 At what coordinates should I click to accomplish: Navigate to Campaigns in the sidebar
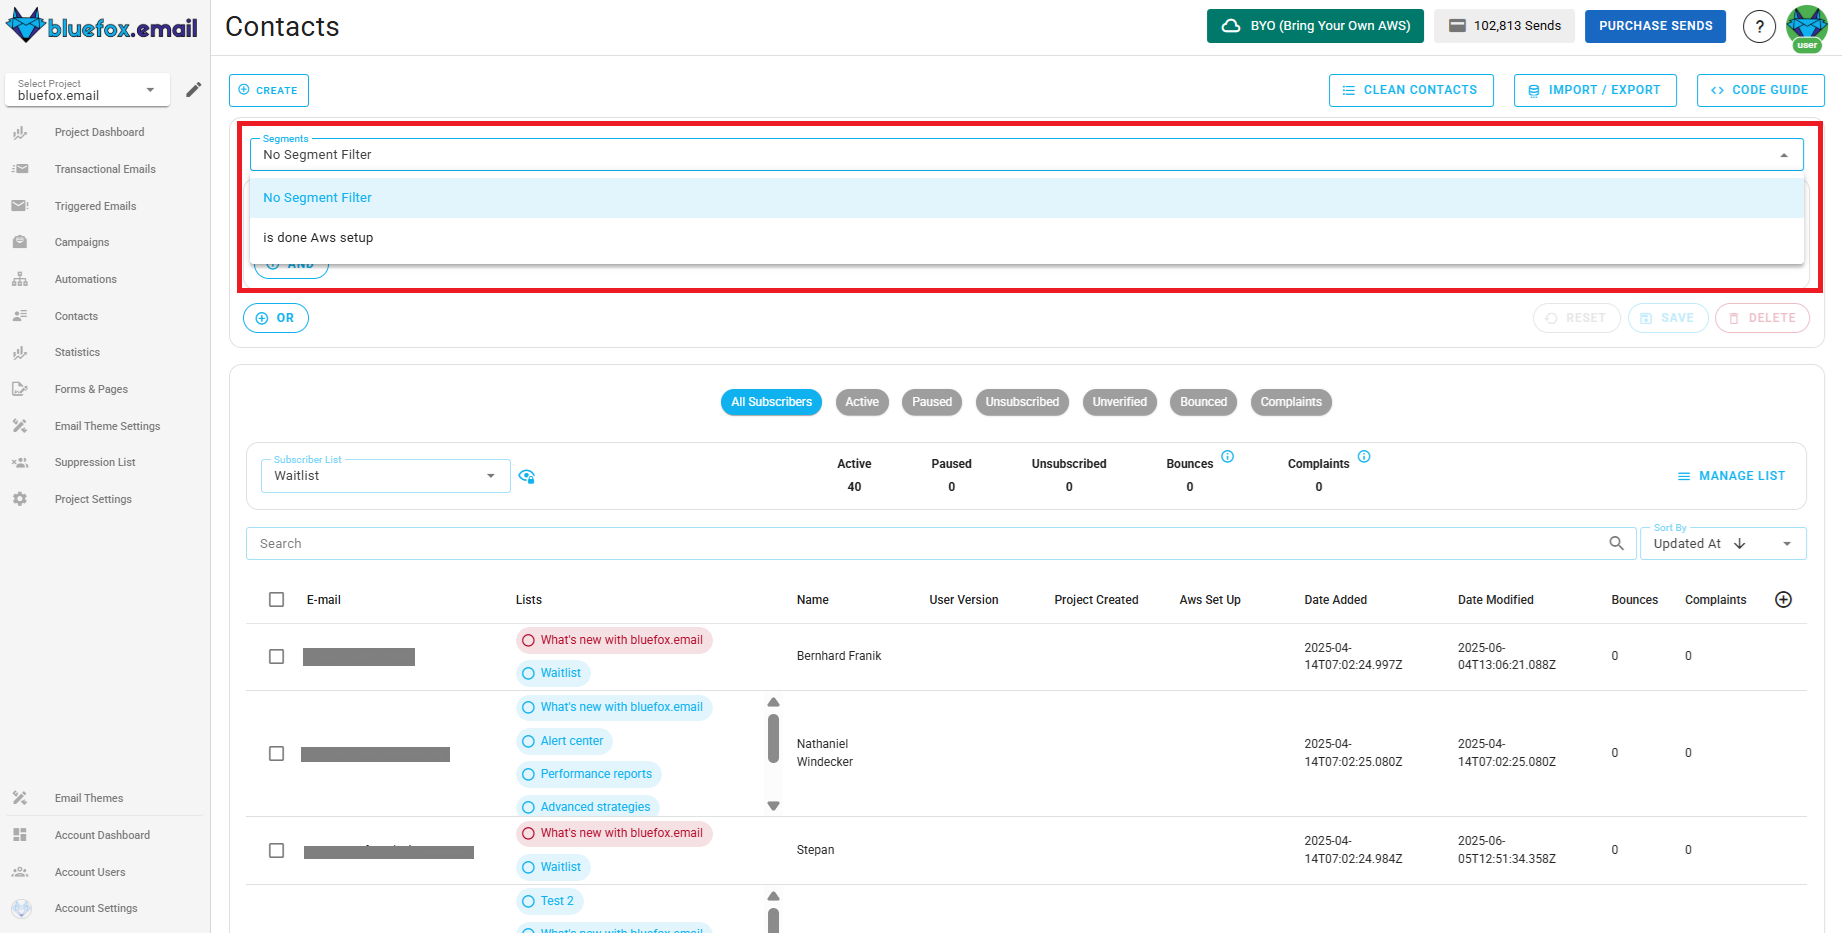(81, 241)
